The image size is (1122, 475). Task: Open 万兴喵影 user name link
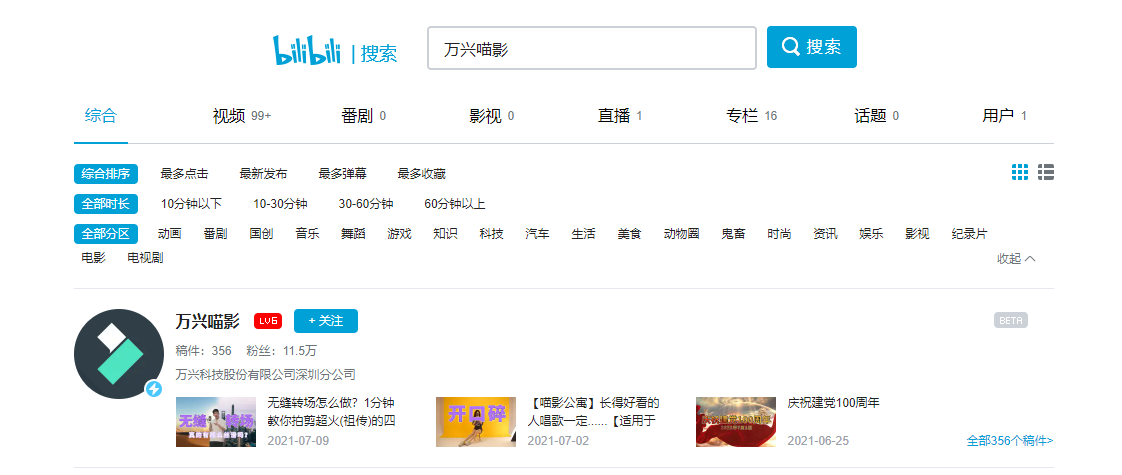[208, 321]
